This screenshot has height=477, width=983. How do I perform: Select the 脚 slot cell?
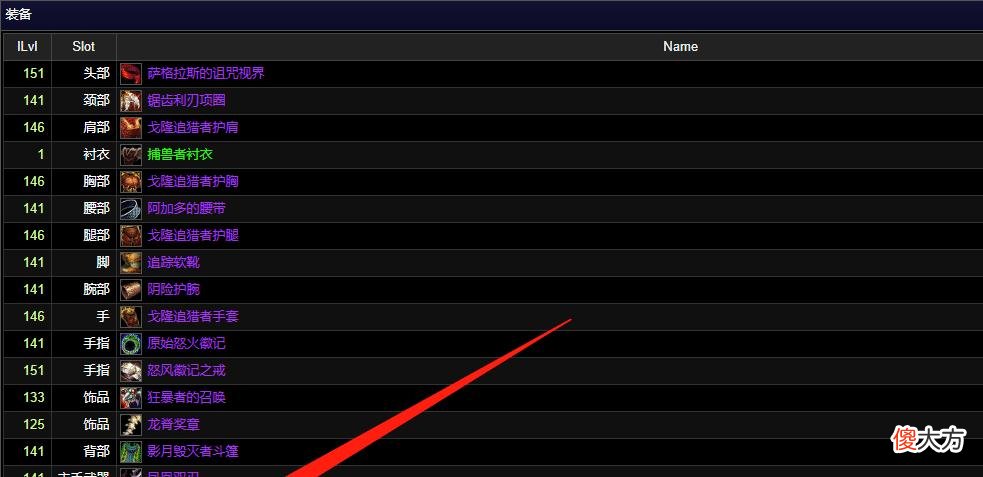tap(84, 262)
